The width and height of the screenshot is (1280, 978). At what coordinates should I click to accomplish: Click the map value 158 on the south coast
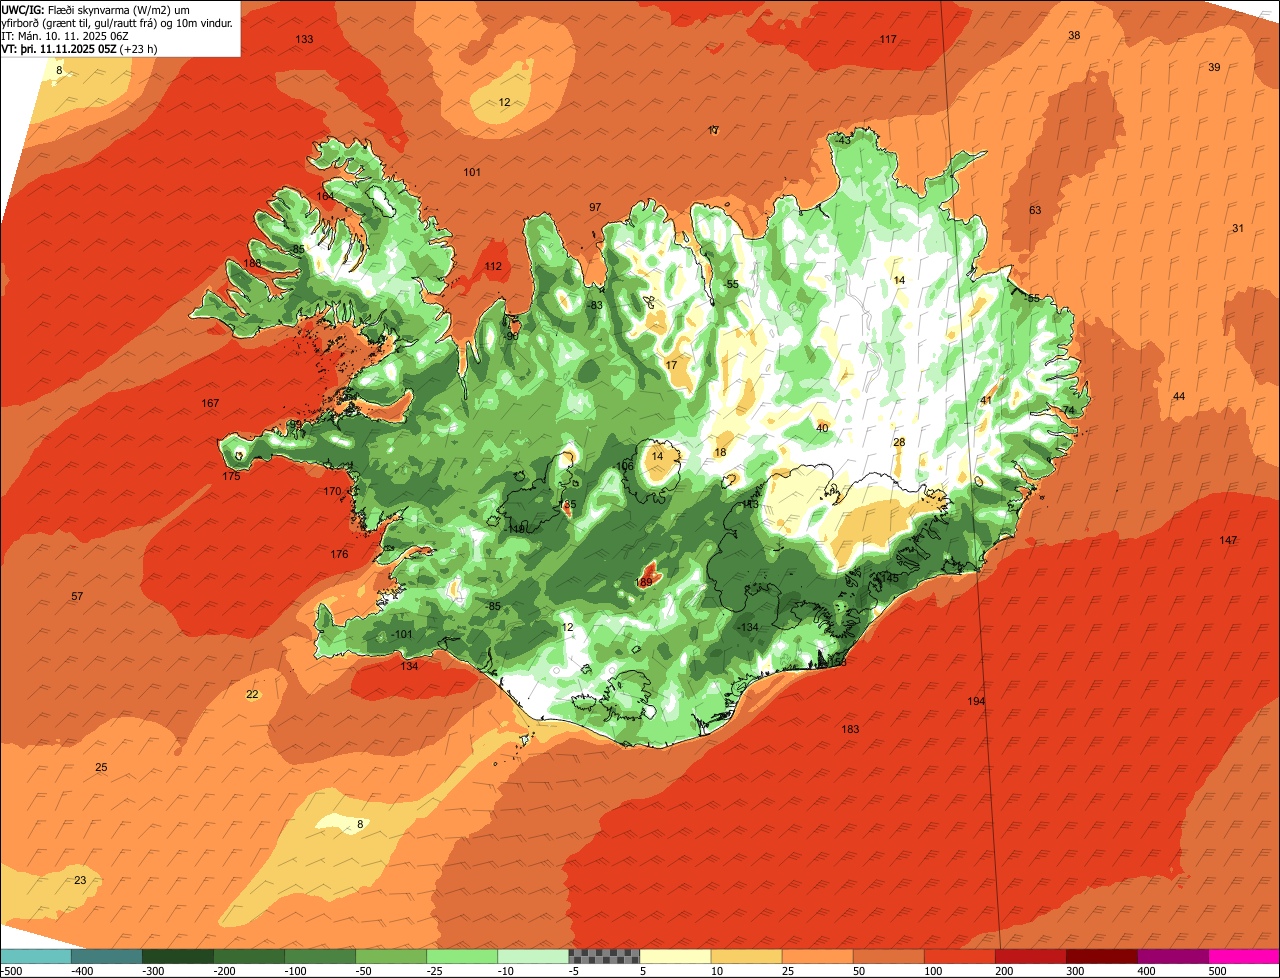click(x=838, y=662)
